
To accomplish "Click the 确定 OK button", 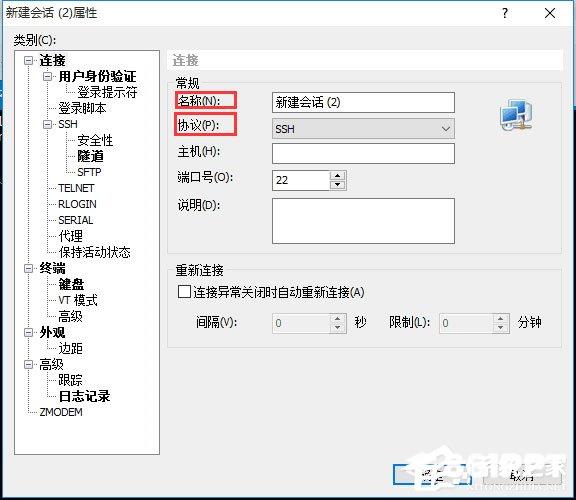I will (x=432, y=474).
